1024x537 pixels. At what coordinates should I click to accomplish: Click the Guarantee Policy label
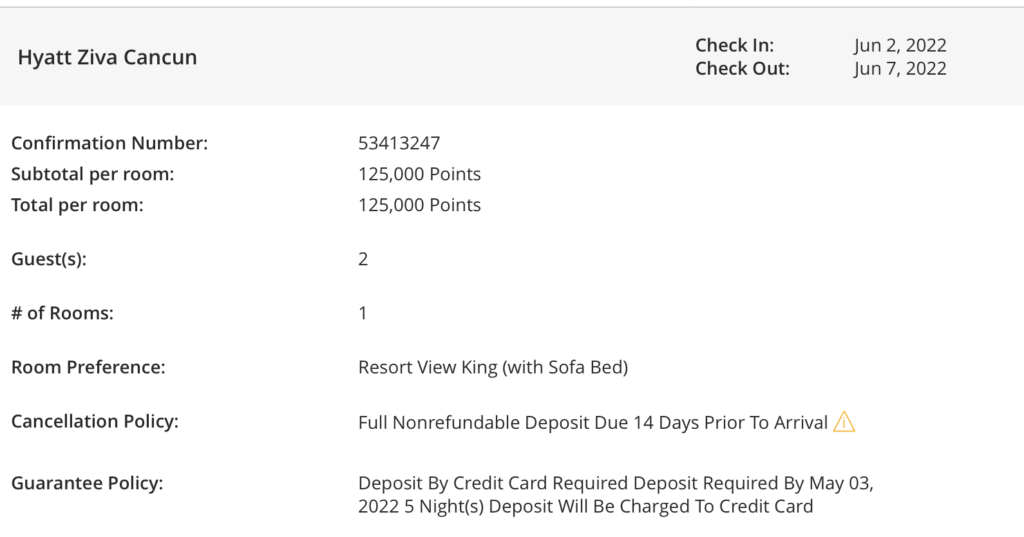(87, 483)
